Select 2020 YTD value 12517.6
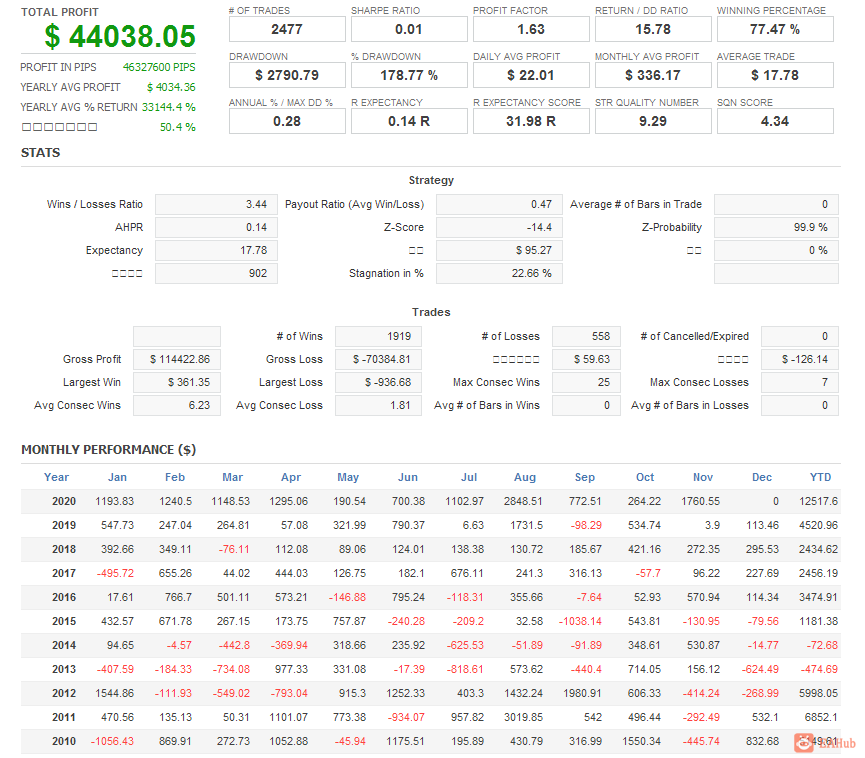Screen dimensions: 865x758 (819, 501)
